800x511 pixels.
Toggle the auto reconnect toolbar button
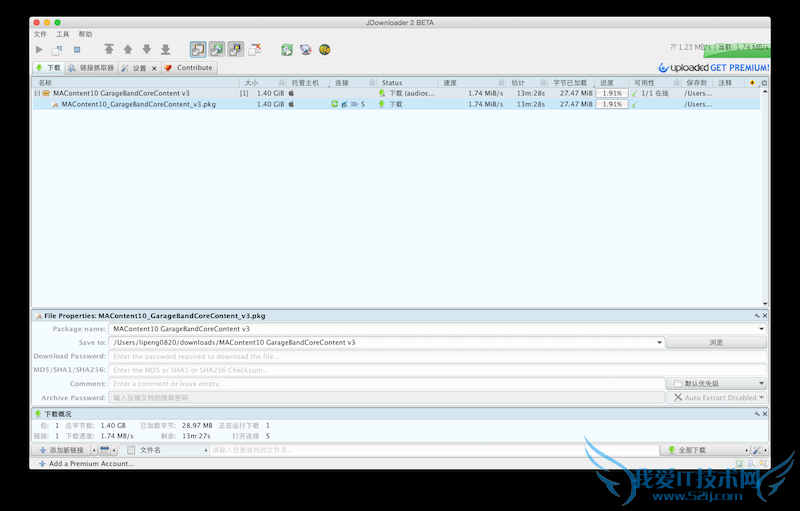click(217, 49)
